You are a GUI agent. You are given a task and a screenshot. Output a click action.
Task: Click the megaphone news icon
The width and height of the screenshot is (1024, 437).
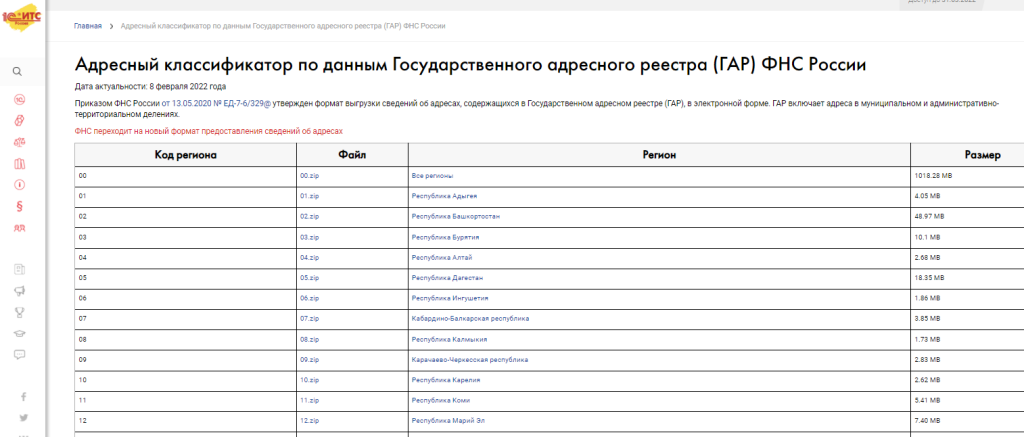coord(19,290)
